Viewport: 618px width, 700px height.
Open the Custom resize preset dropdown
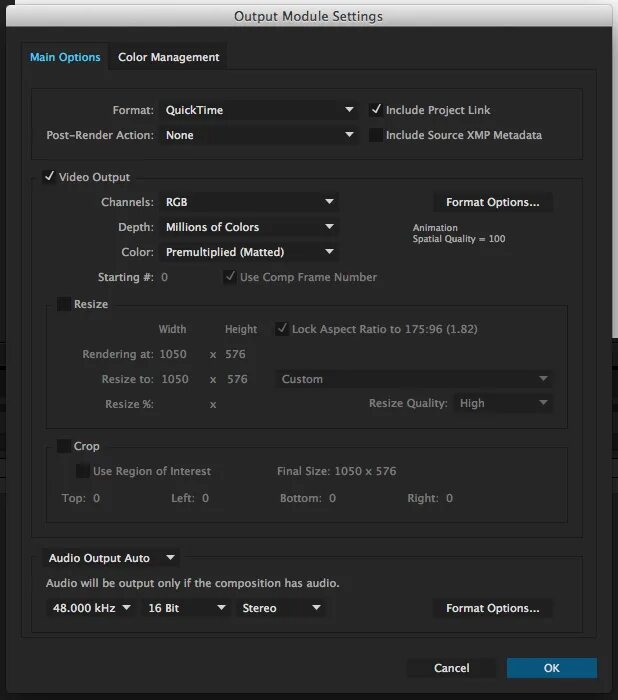[414, 379]
